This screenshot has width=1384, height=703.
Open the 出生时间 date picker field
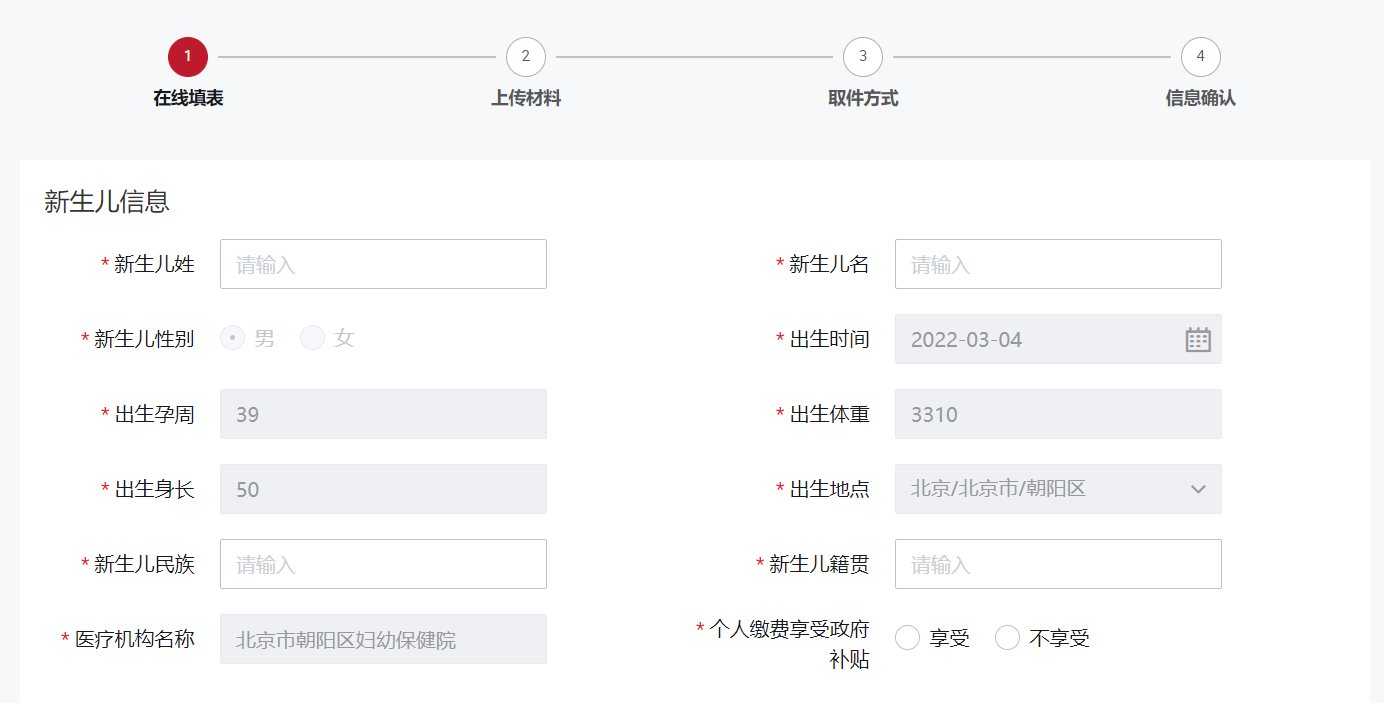1040,339
